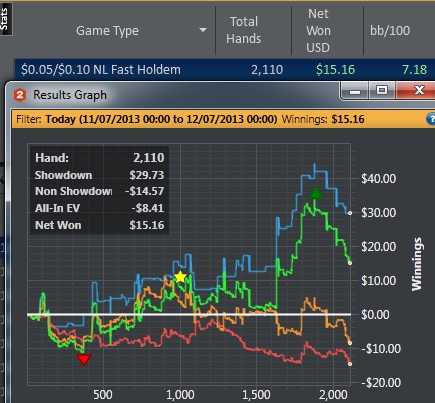Click the Non Showdown -$14.57 legend row
Screen dimensions: 435x403
99,191
